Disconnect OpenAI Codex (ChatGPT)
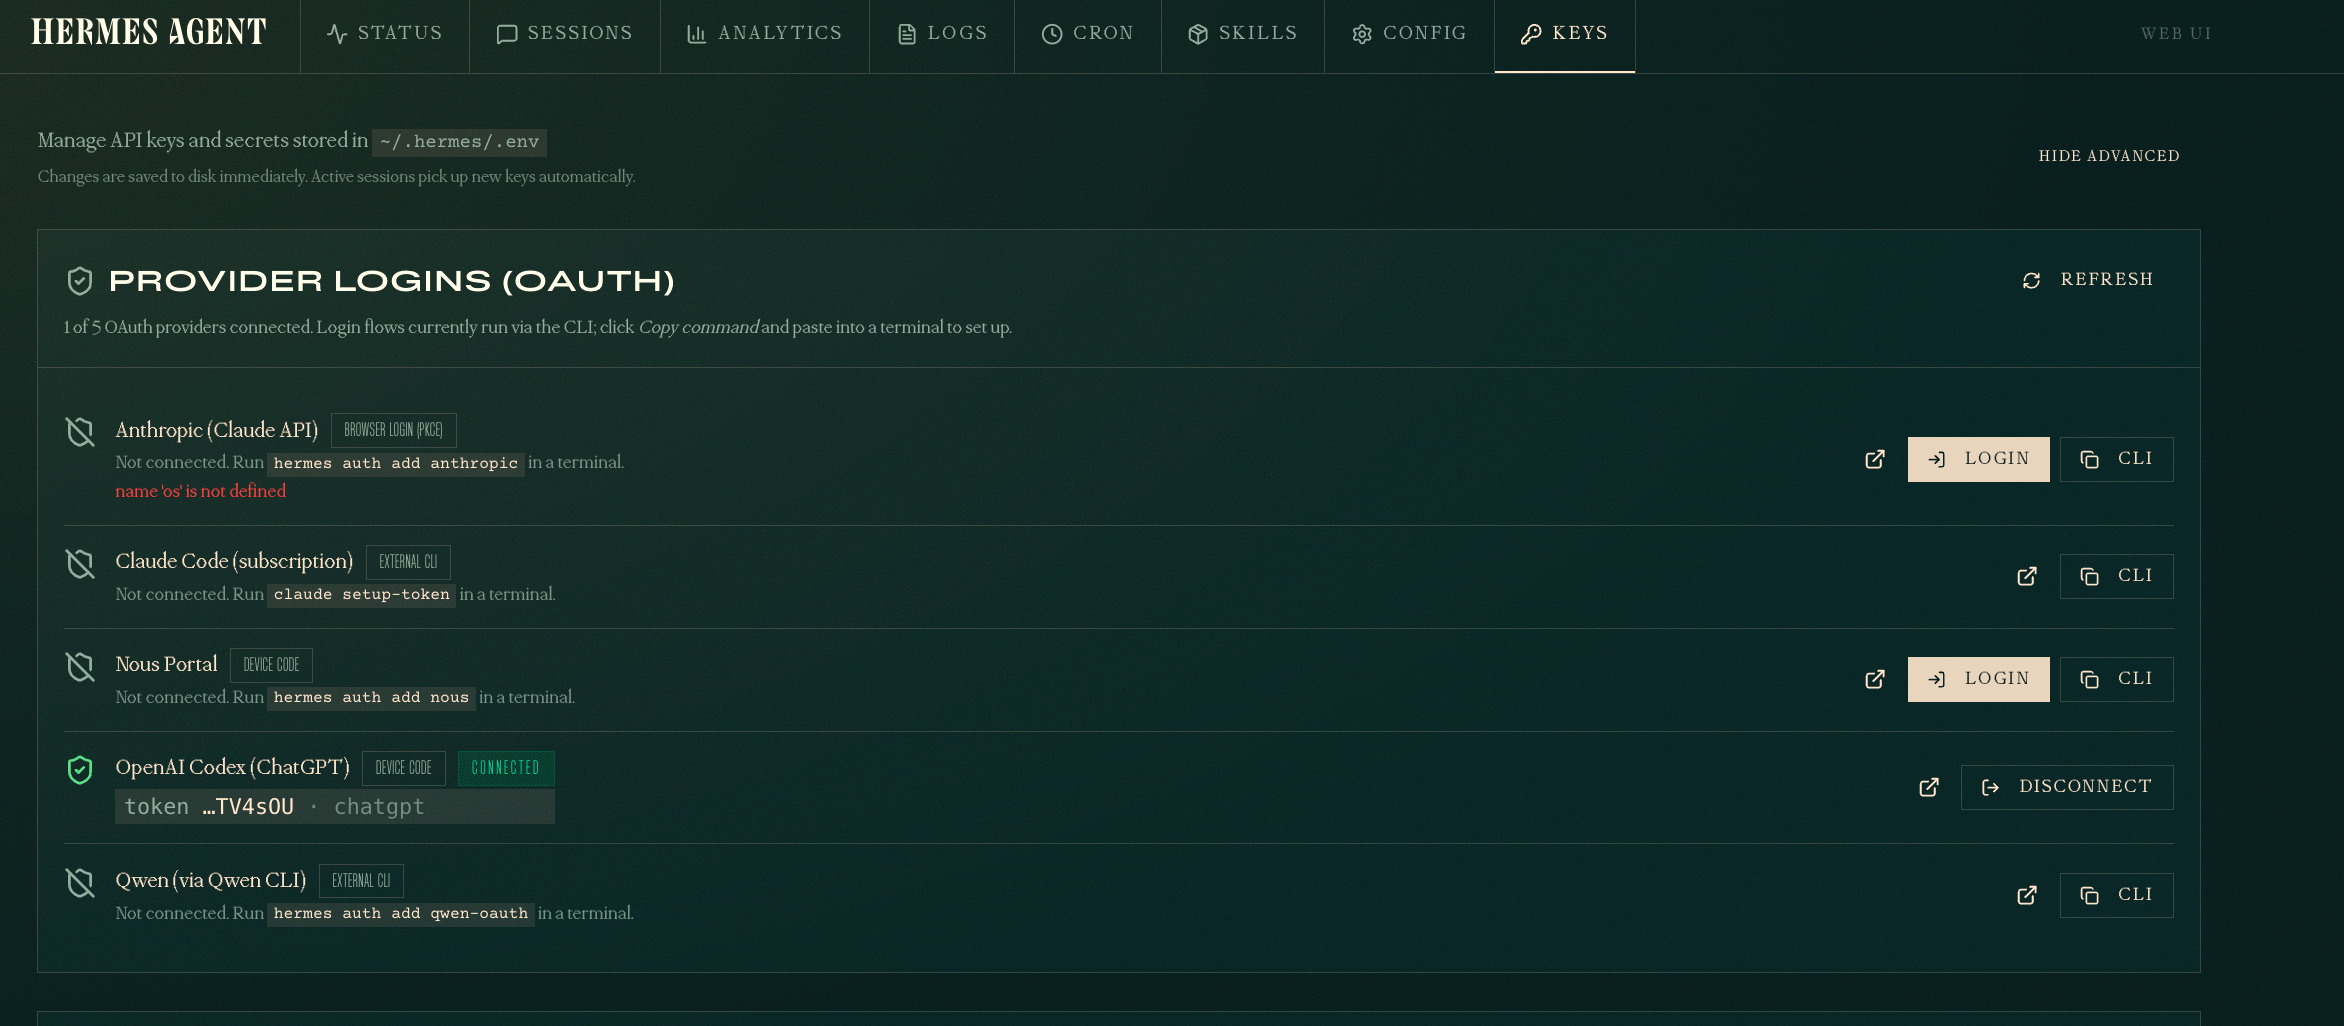This screenshot has height=1026, width=2344. click(2067, 787)
